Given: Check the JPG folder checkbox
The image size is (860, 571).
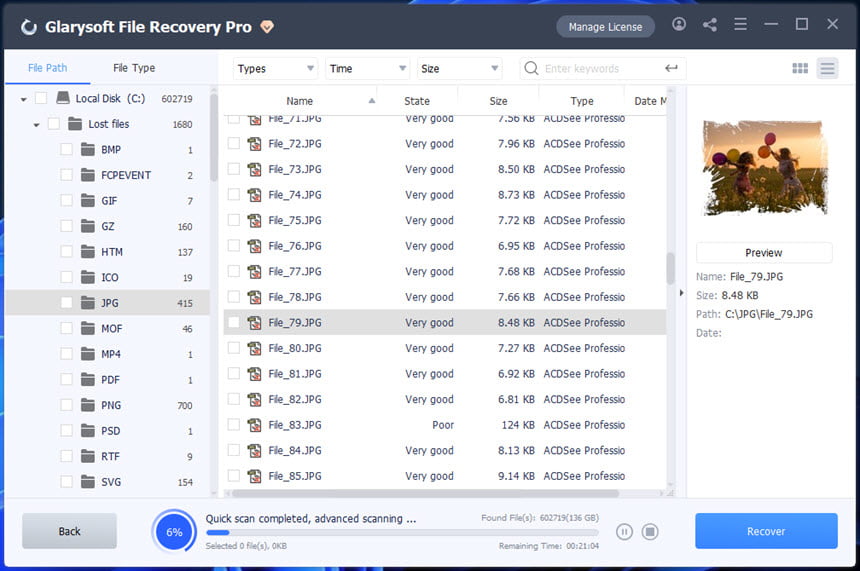Looking at the screenshot, I should pyautogui.click(x=66, y=303).
